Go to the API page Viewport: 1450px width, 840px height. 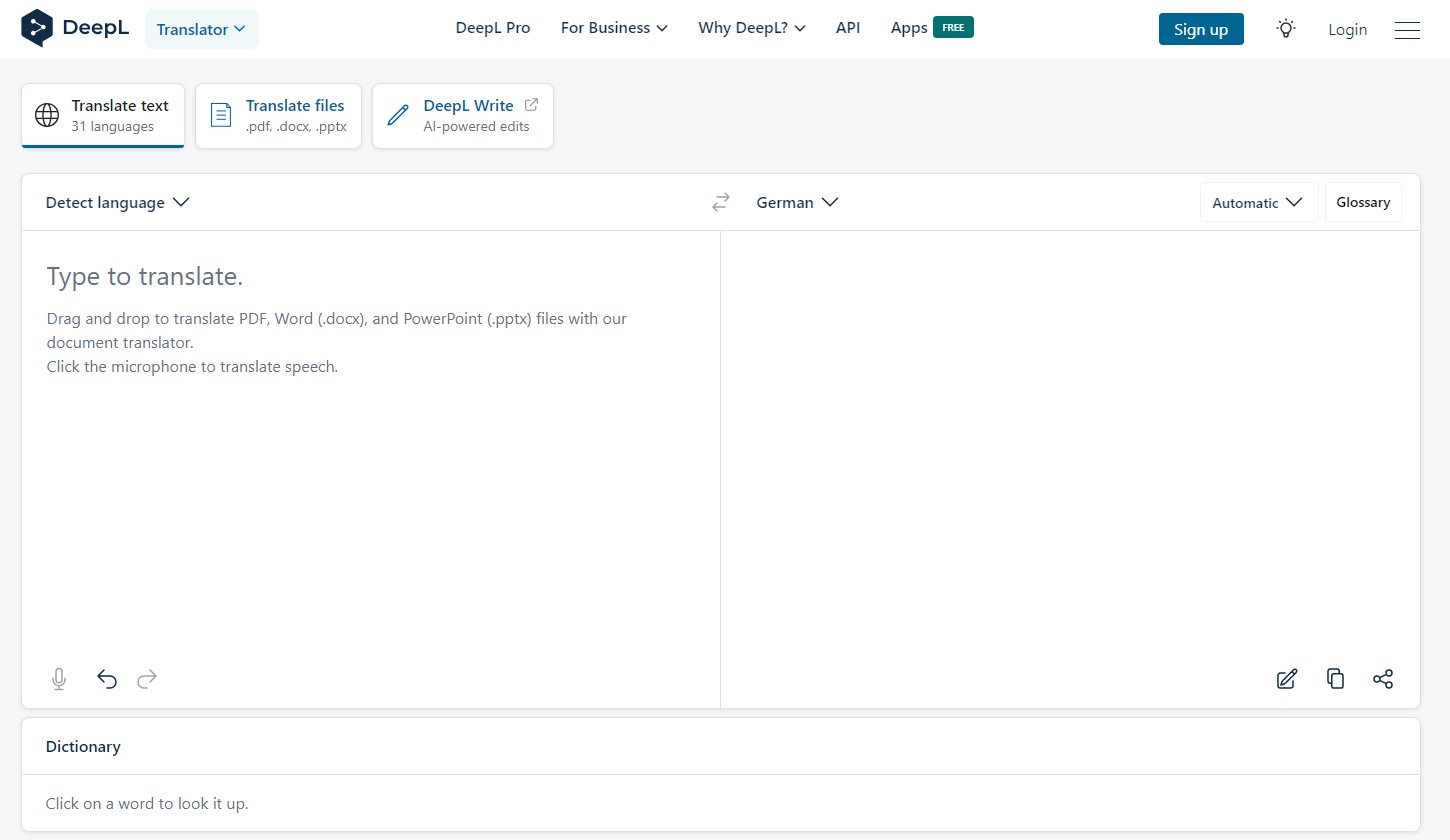[848, 28]
